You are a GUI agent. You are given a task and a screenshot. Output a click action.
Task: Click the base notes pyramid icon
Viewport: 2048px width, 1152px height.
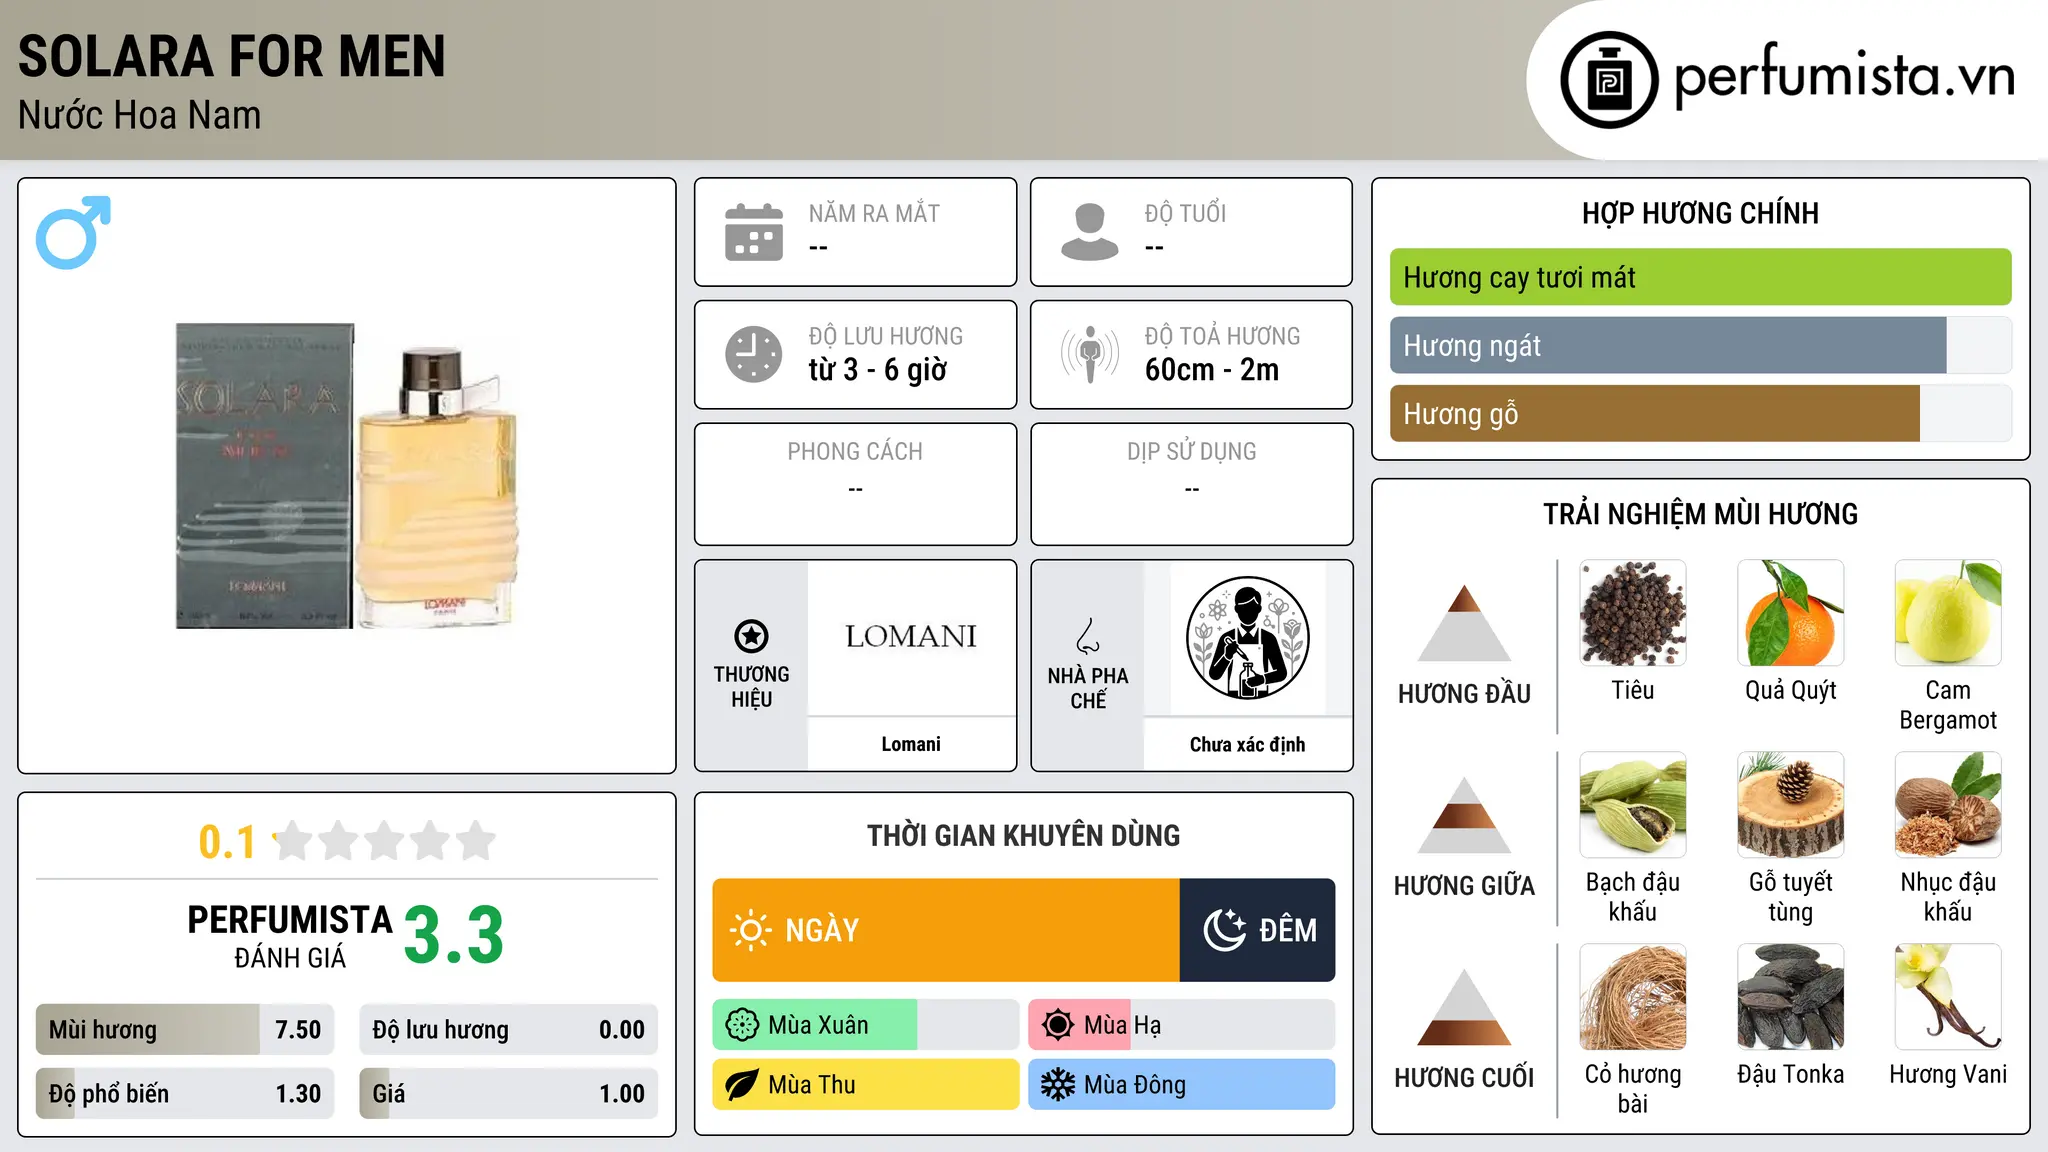pos(1465,1007)
